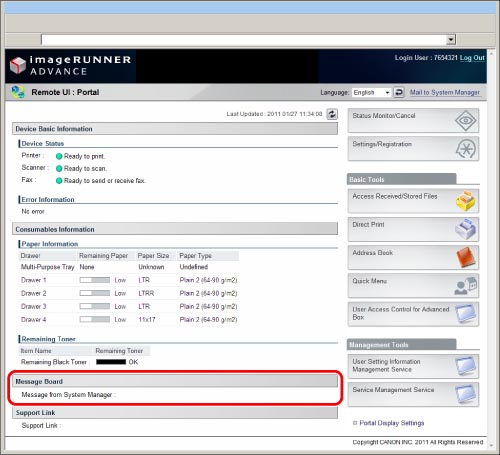
Task: Open Mail to System Manager link
Action: [x=445, y=92]
